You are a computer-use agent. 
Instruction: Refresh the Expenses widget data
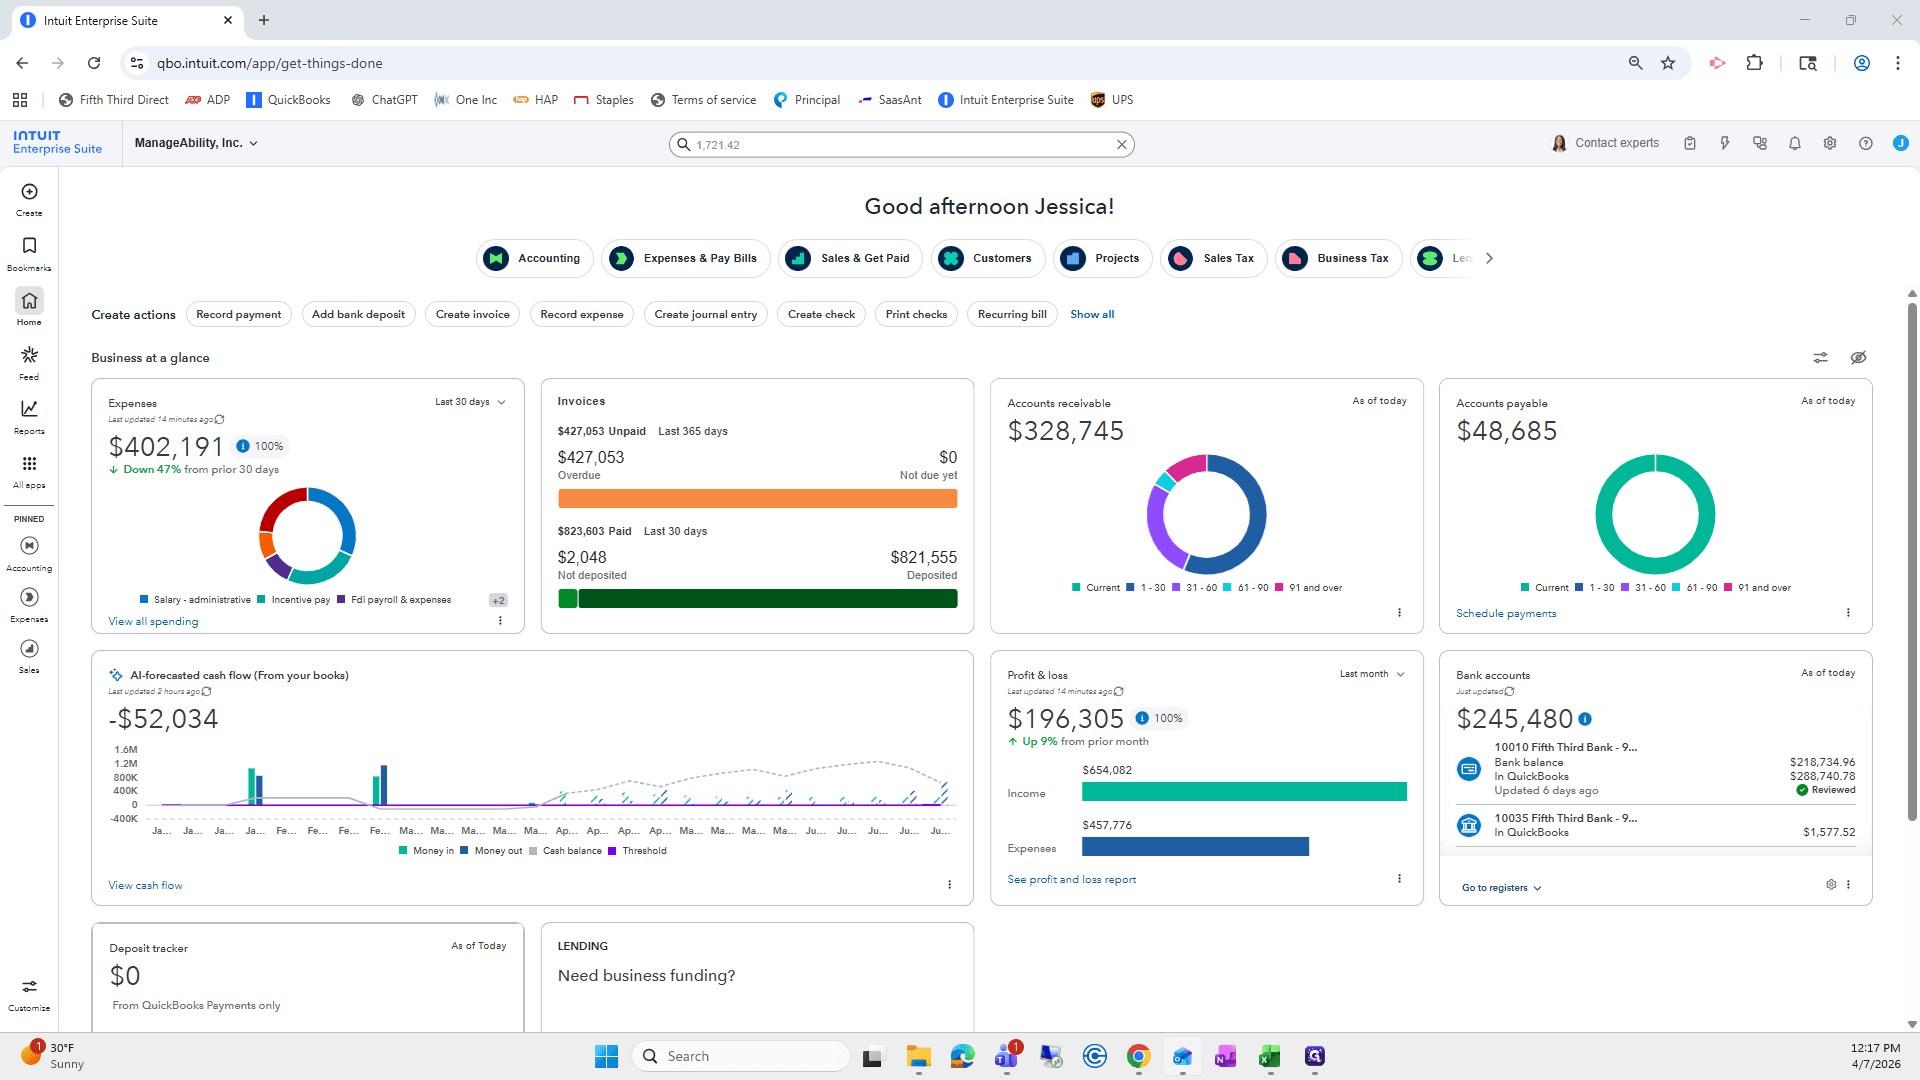pyautogui.click(x=220, y=420)
